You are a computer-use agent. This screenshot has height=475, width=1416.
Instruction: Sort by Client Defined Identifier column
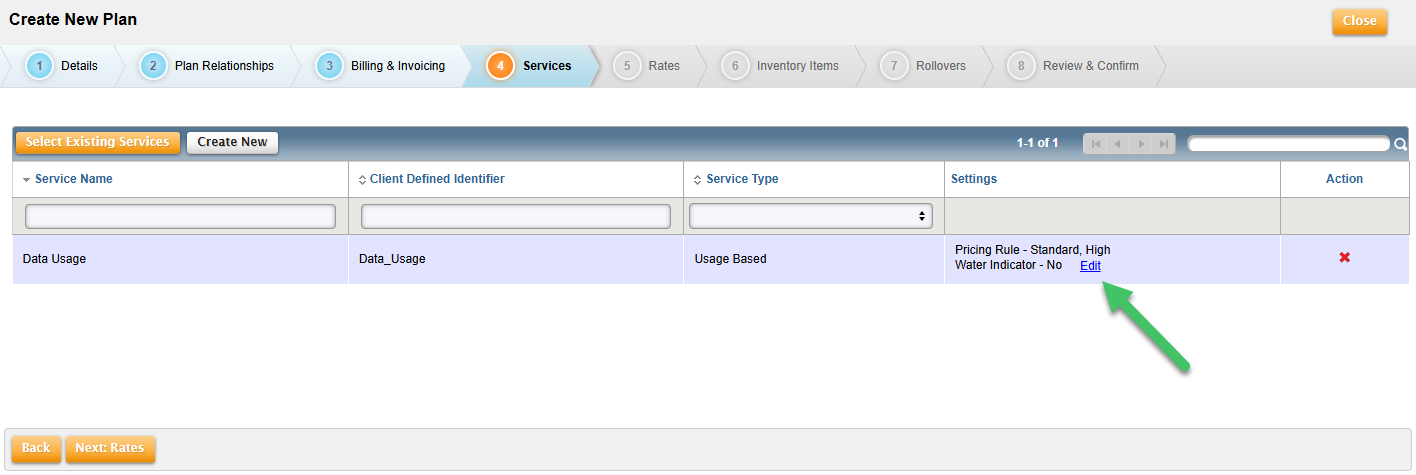(436, 179)
